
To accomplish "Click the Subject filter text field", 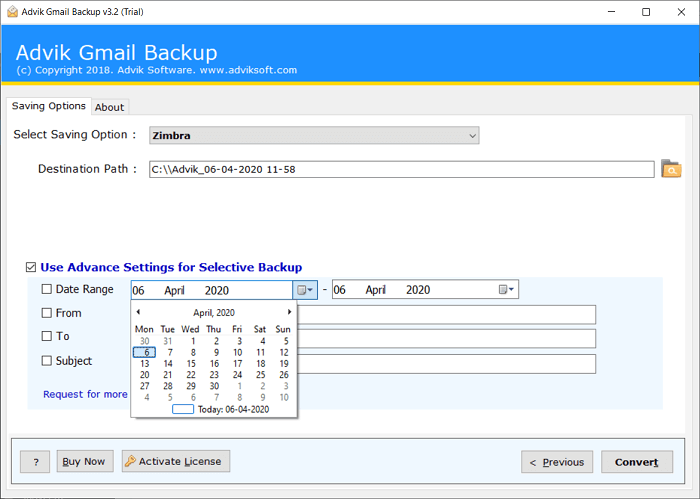I will click(446, 364).
